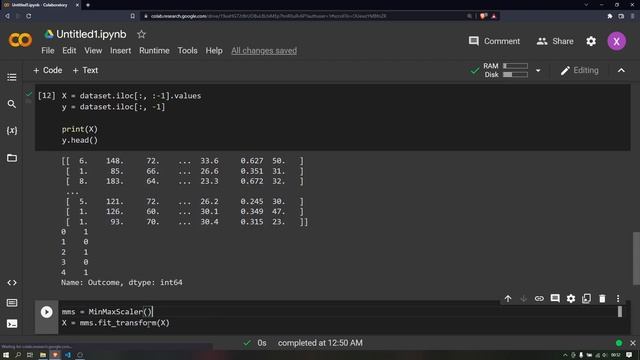
Task: Open the View menu
Action: coord(93,51)
